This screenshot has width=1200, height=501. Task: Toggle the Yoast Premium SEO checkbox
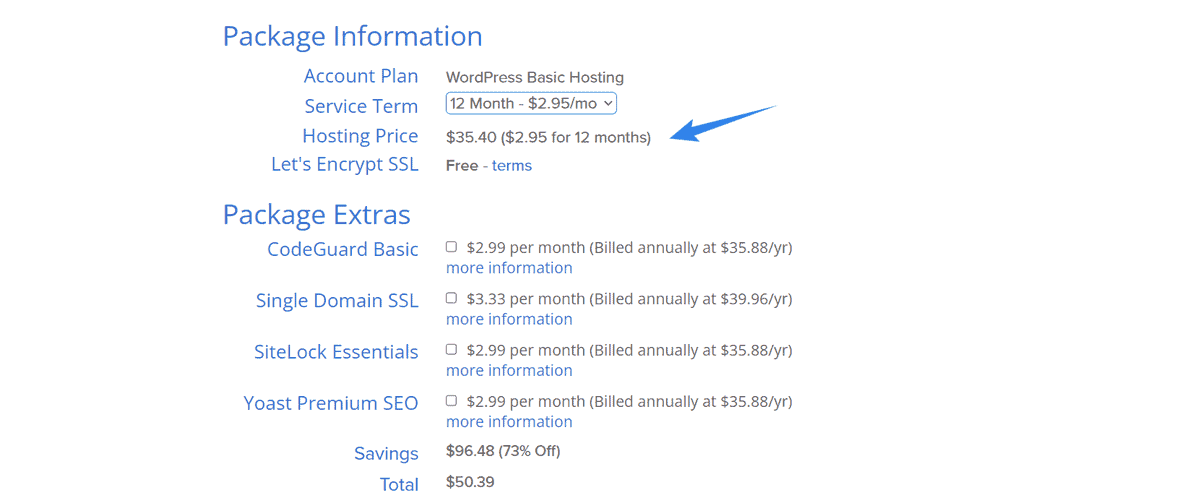click(451, 400)
